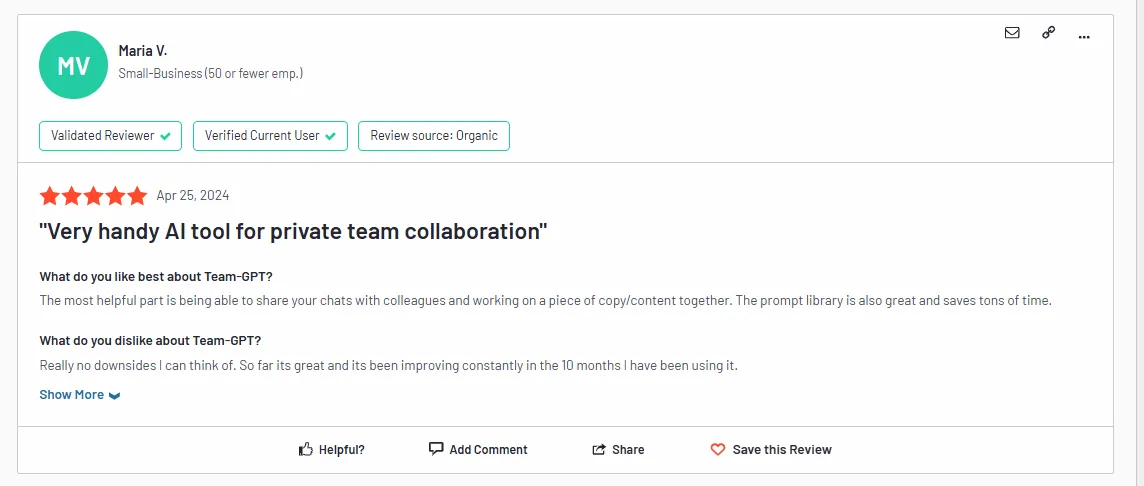The width and height of the screenshot is (1144, 486).
Task: Click the Review source: Organic badge
Action: click(433, 136)
